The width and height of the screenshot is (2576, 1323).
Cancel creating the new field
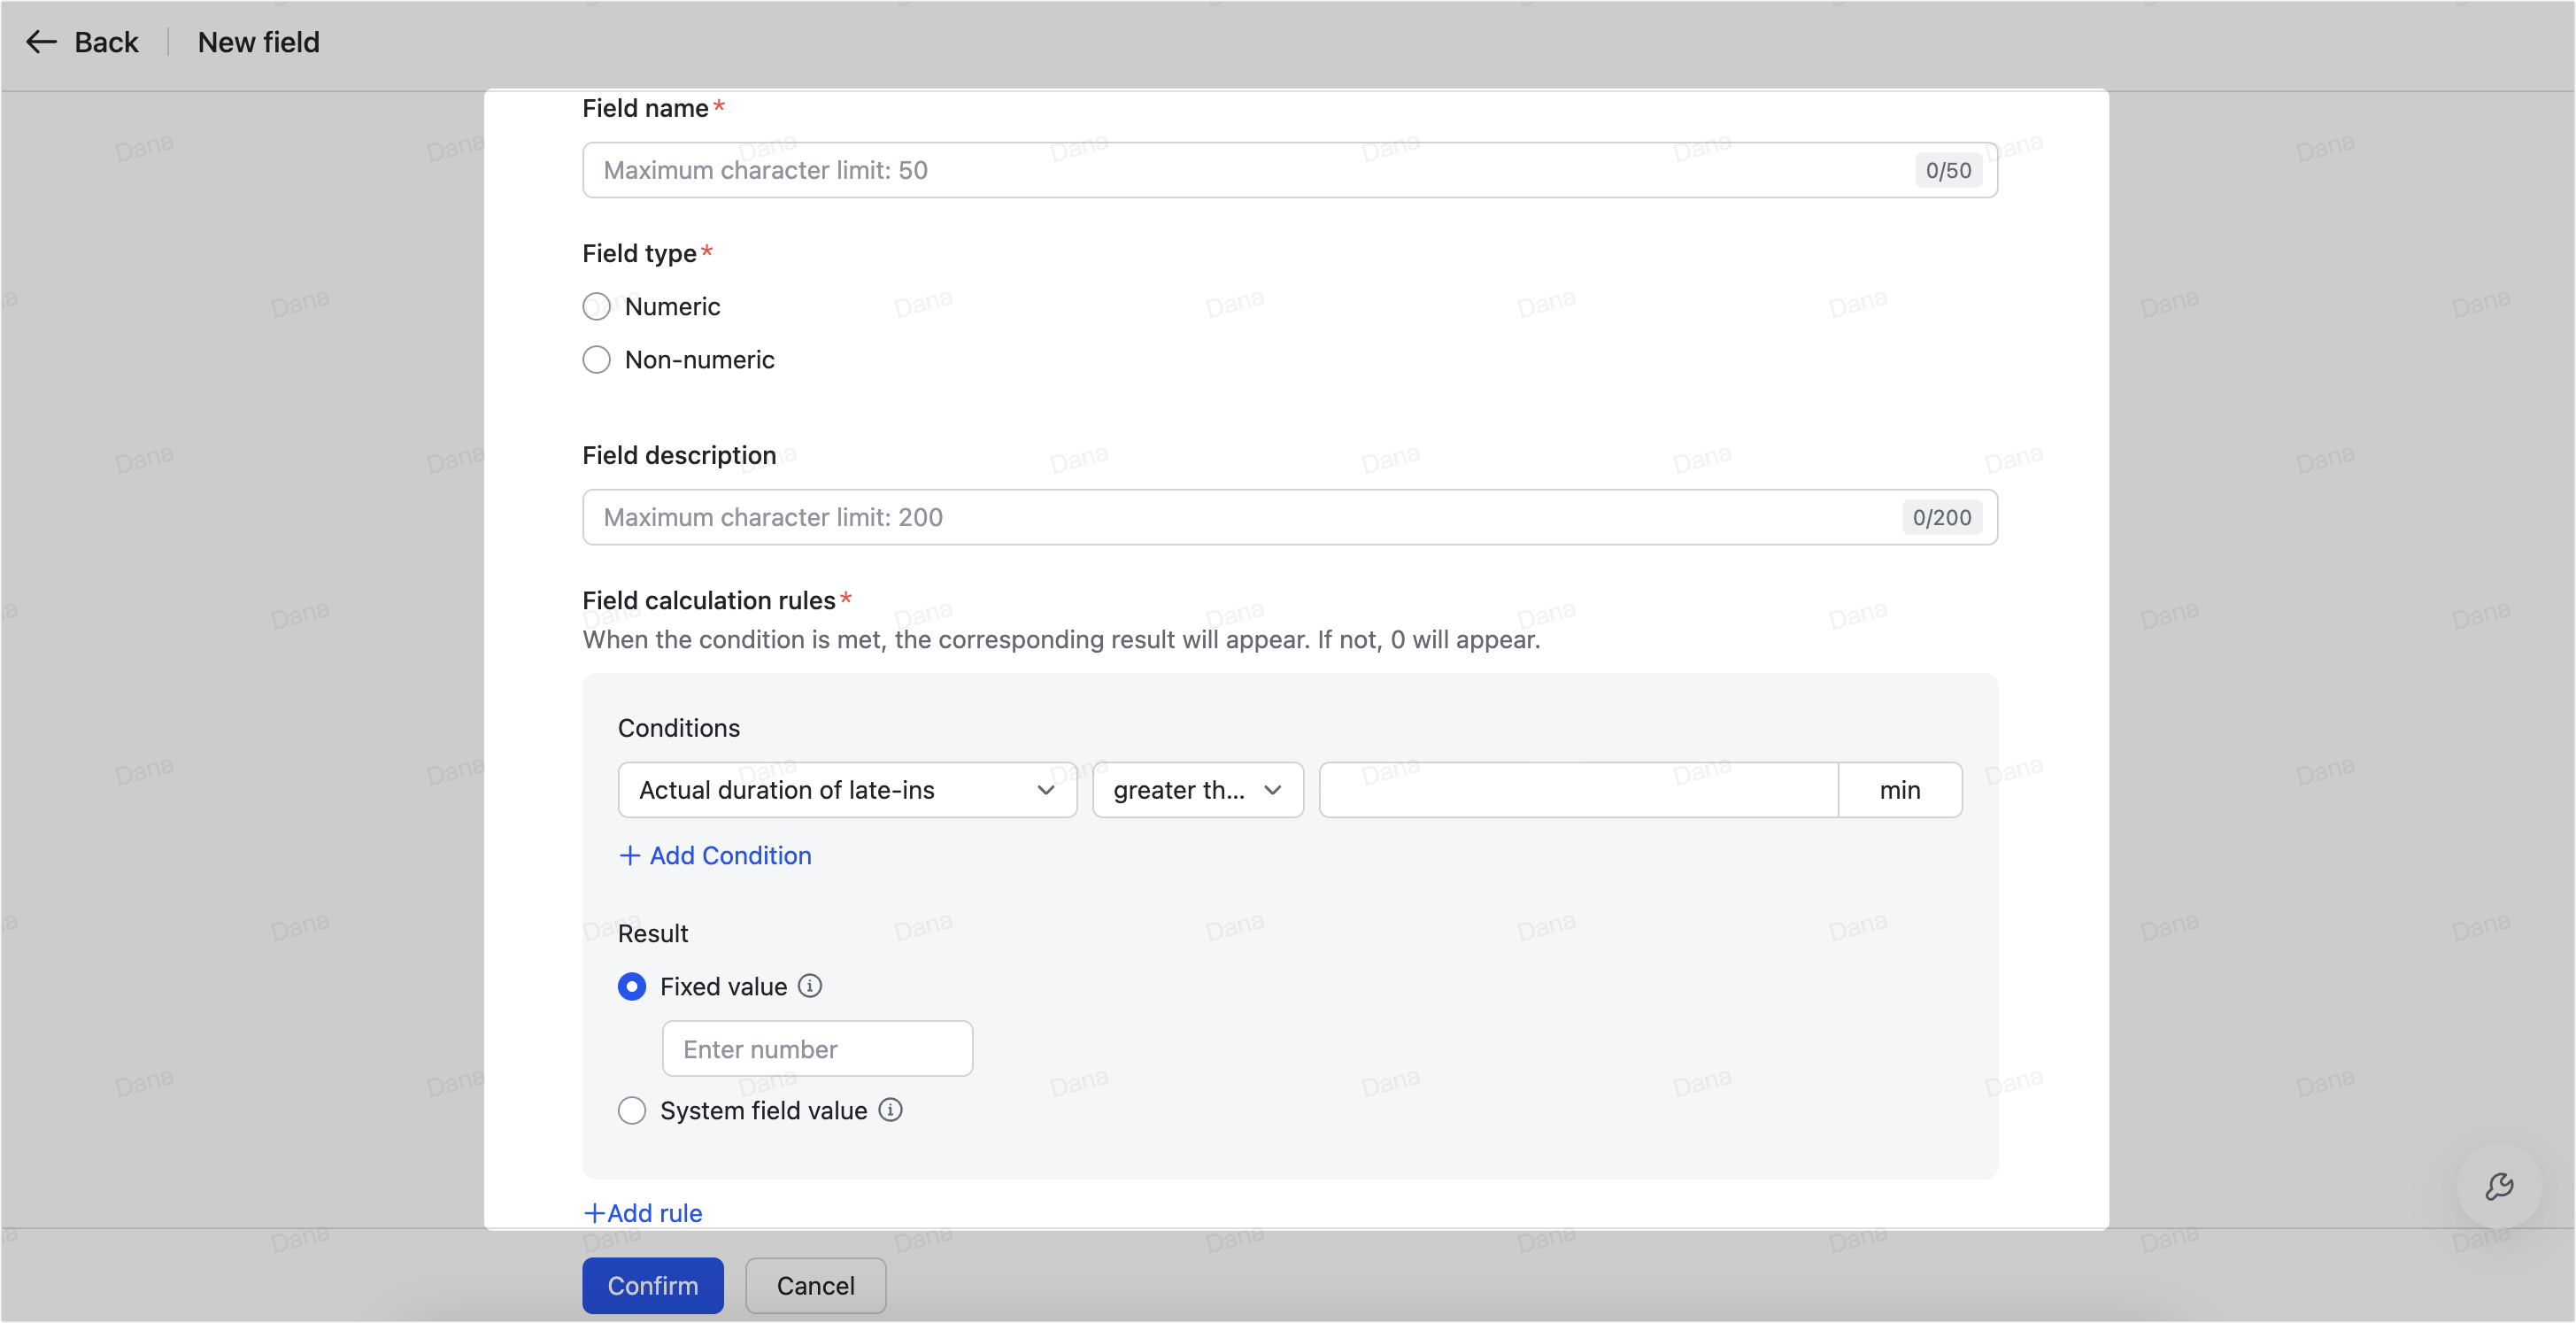click(x=815, y=1285)
